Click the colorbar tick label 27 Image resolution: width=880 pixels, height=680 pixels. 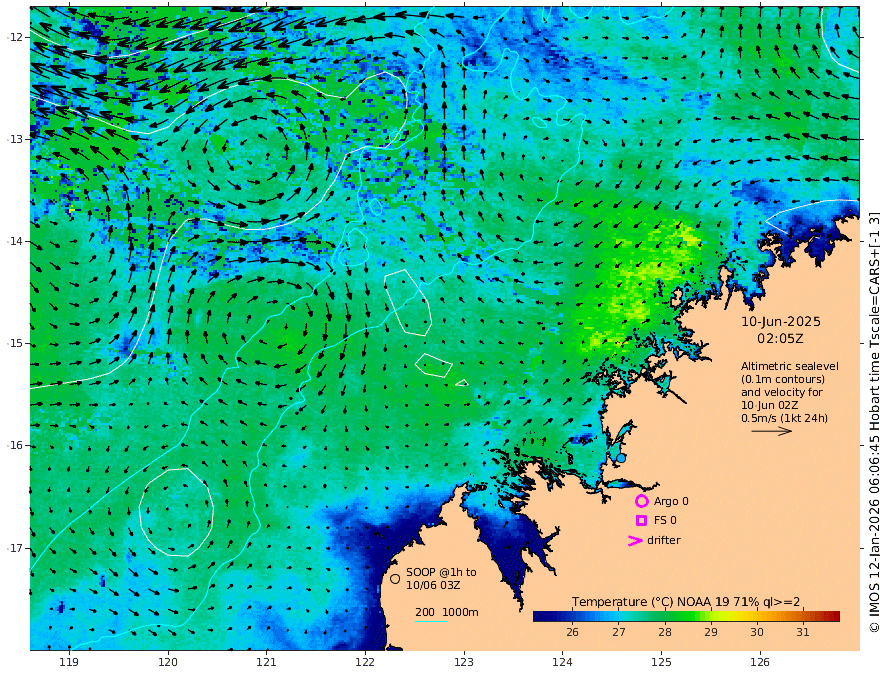[618, 632]
